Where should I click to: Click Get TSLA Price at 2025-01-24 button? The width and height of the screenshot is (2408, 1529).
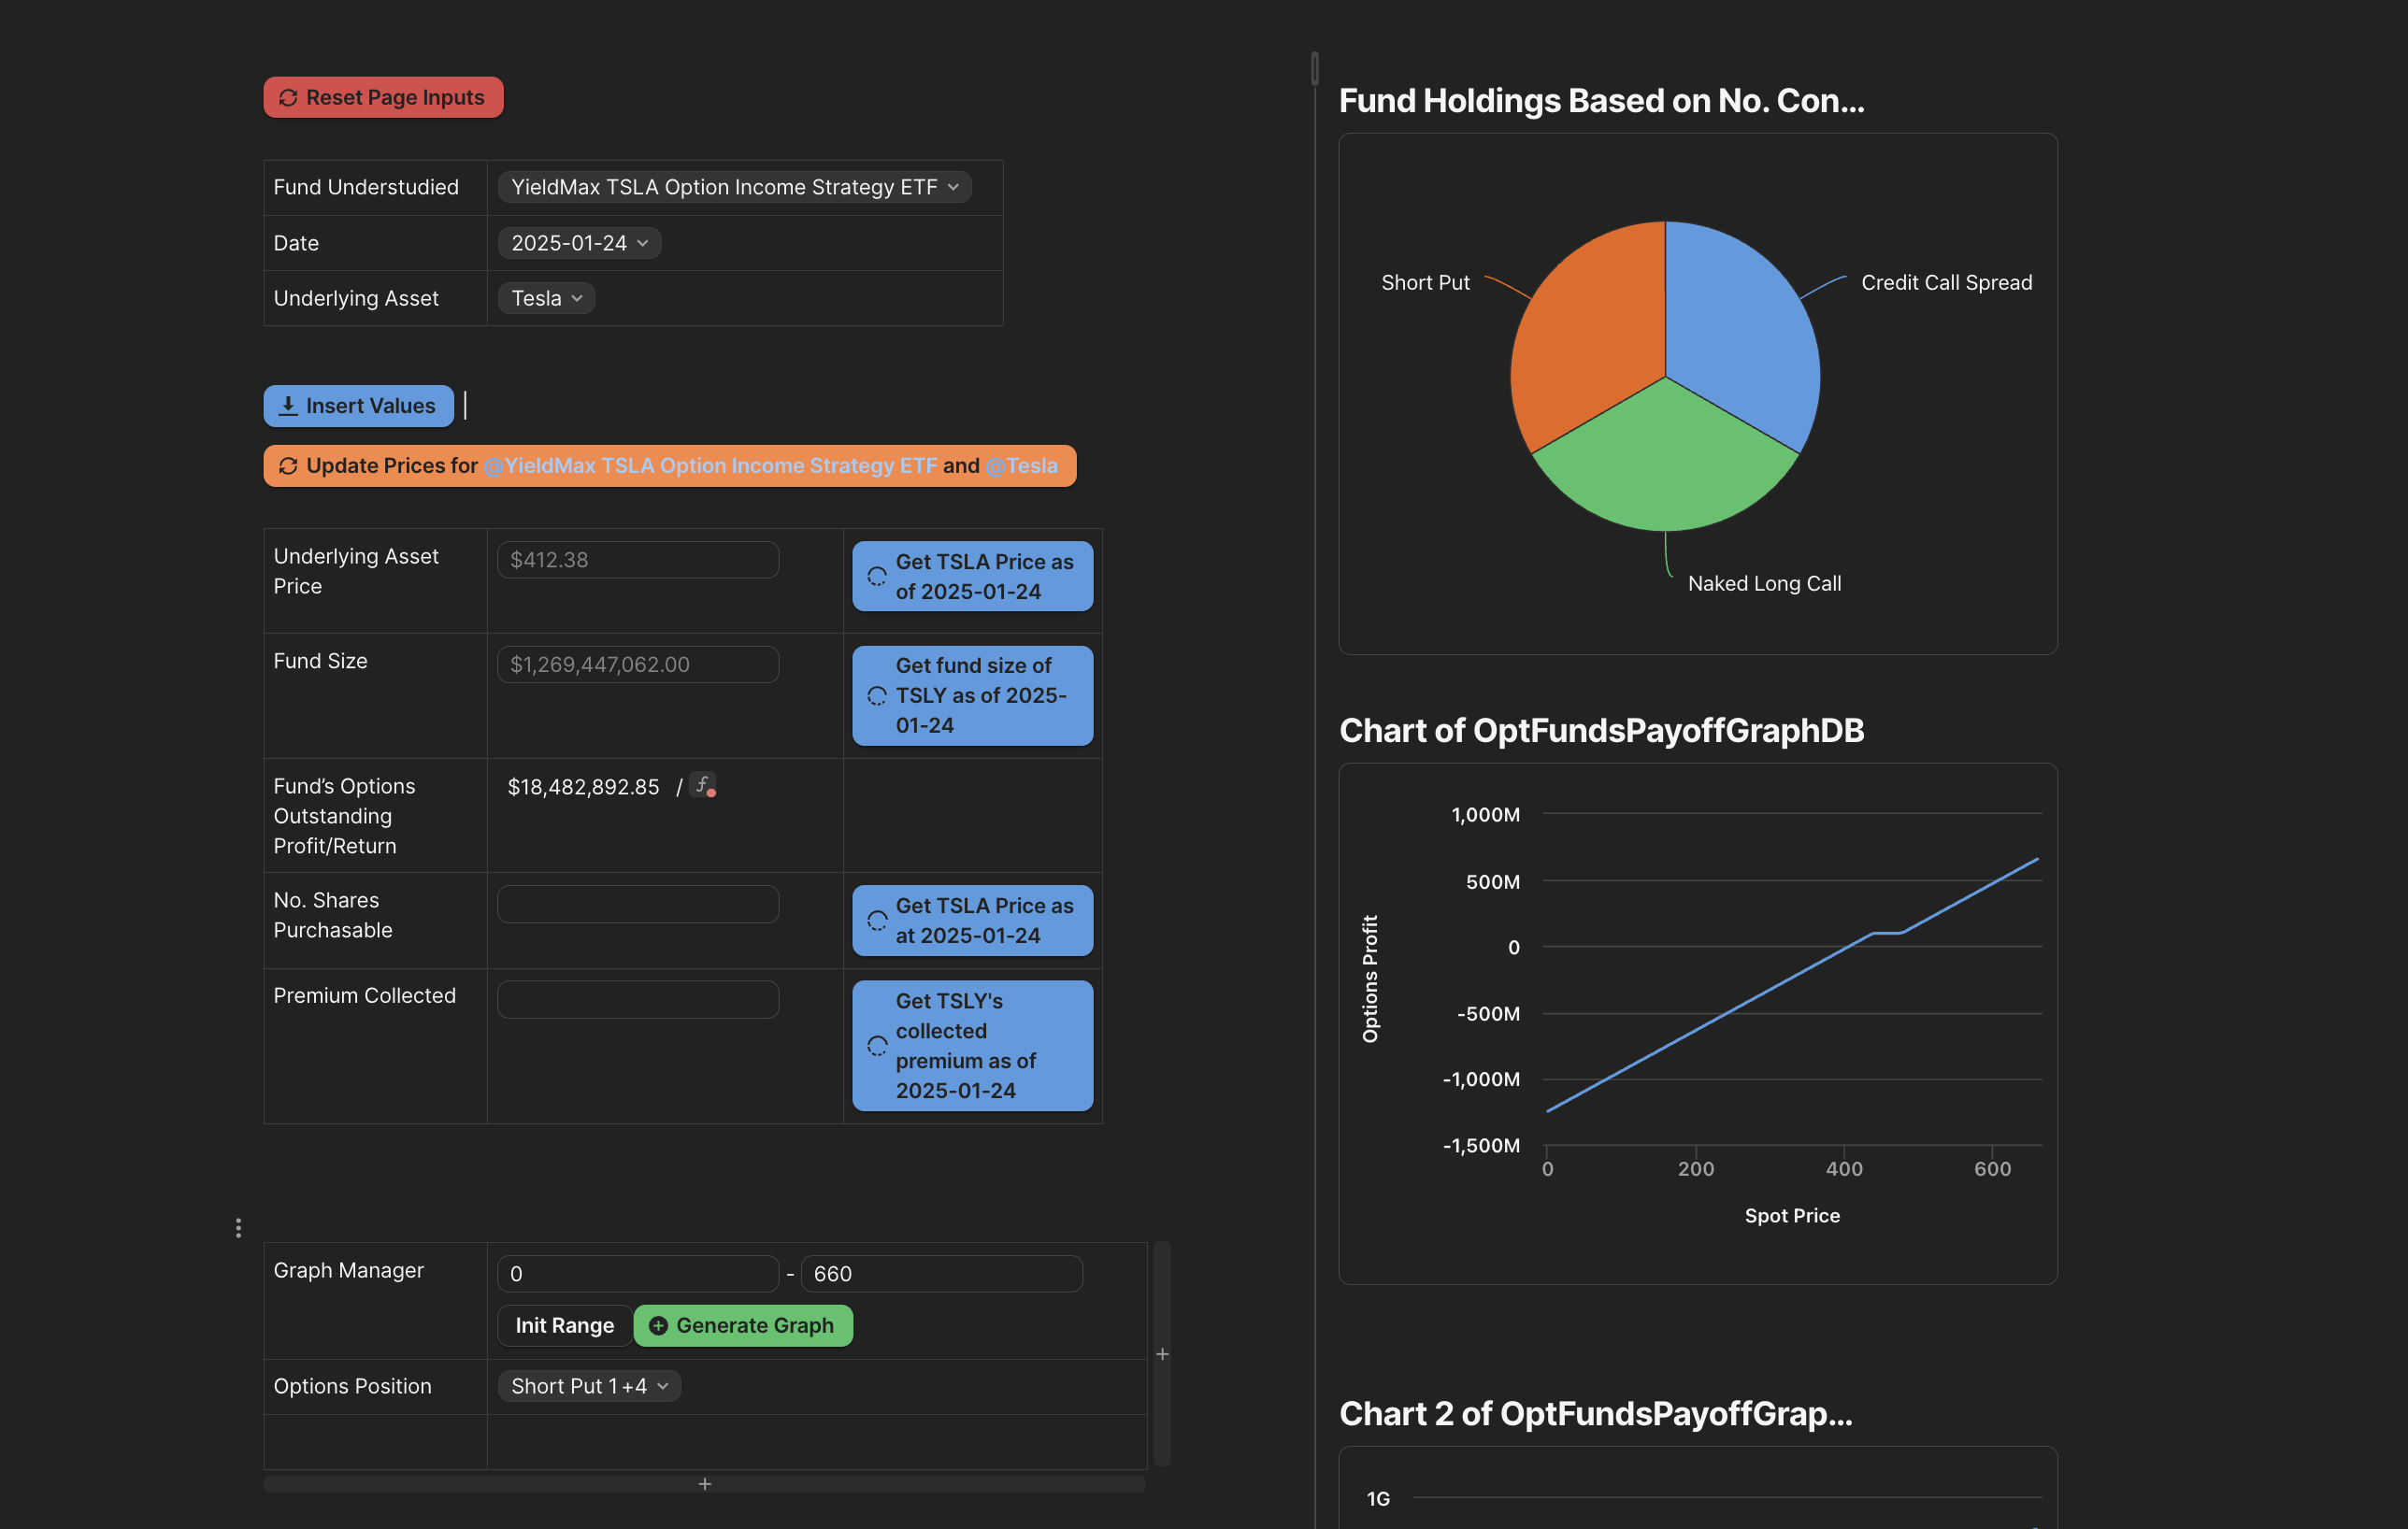[x=972, y=920]
